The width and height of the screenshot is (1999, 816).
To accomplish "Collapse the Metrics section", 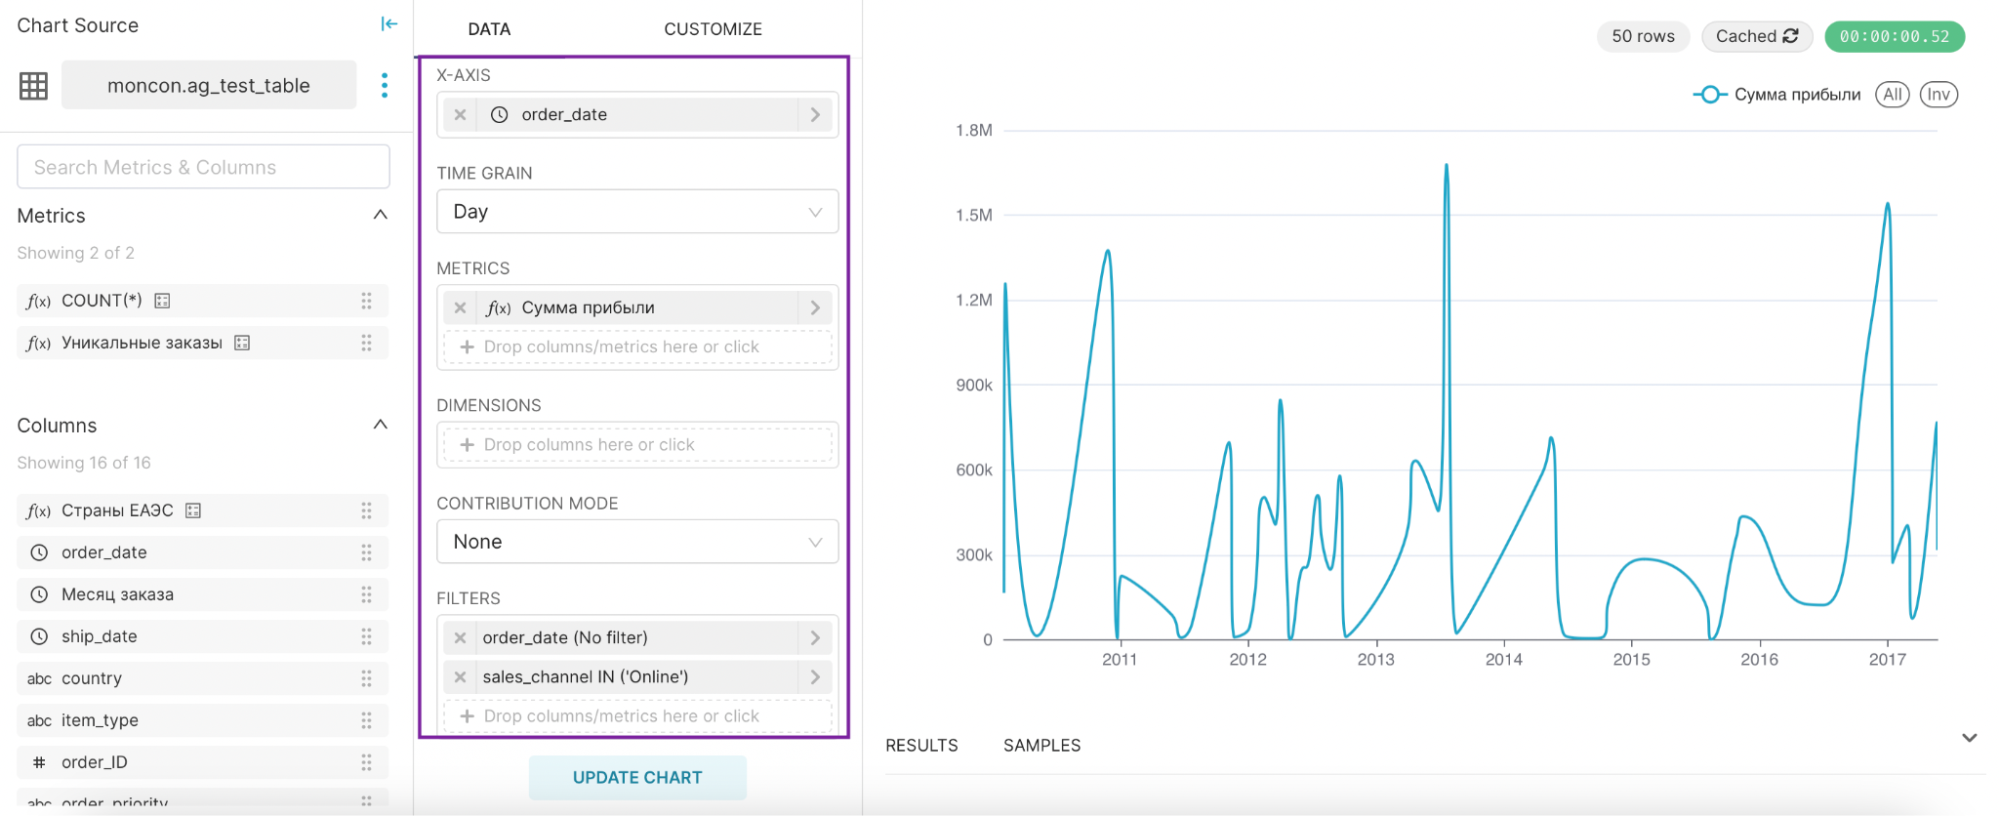I will (x=380, y=215).
